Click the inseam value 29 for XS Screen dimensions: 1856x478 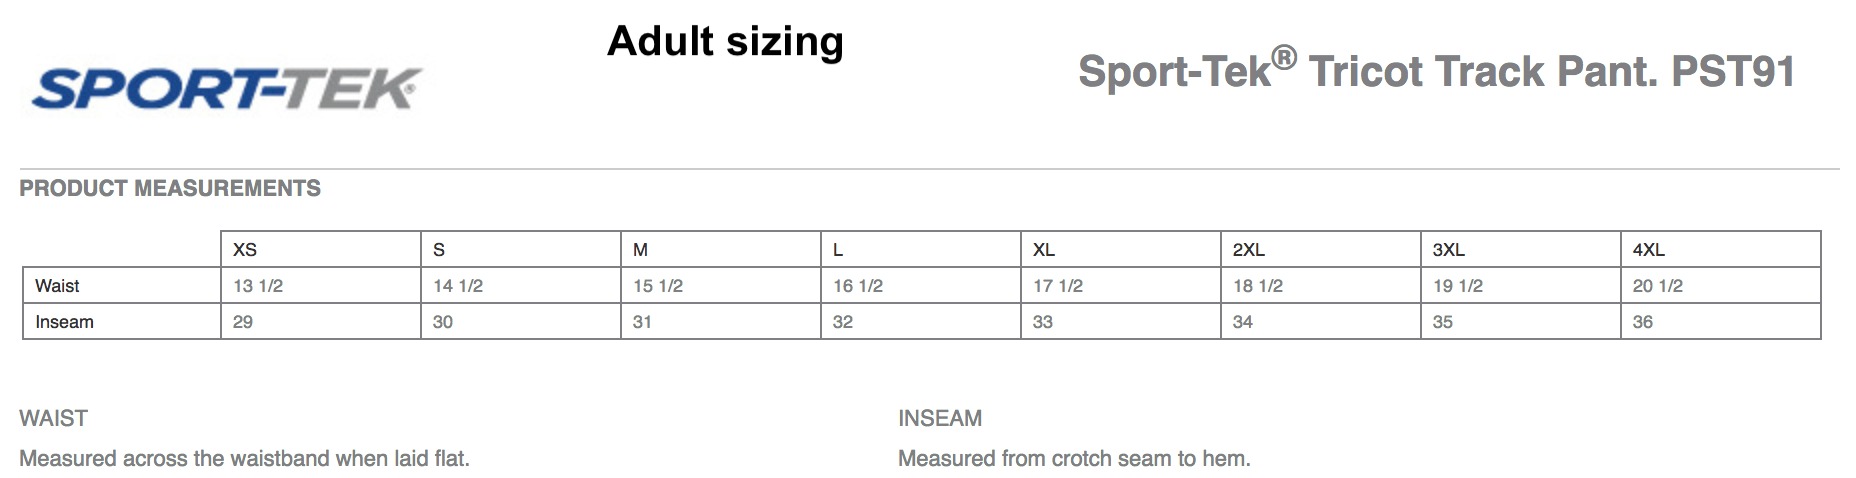tap(321, 321)
